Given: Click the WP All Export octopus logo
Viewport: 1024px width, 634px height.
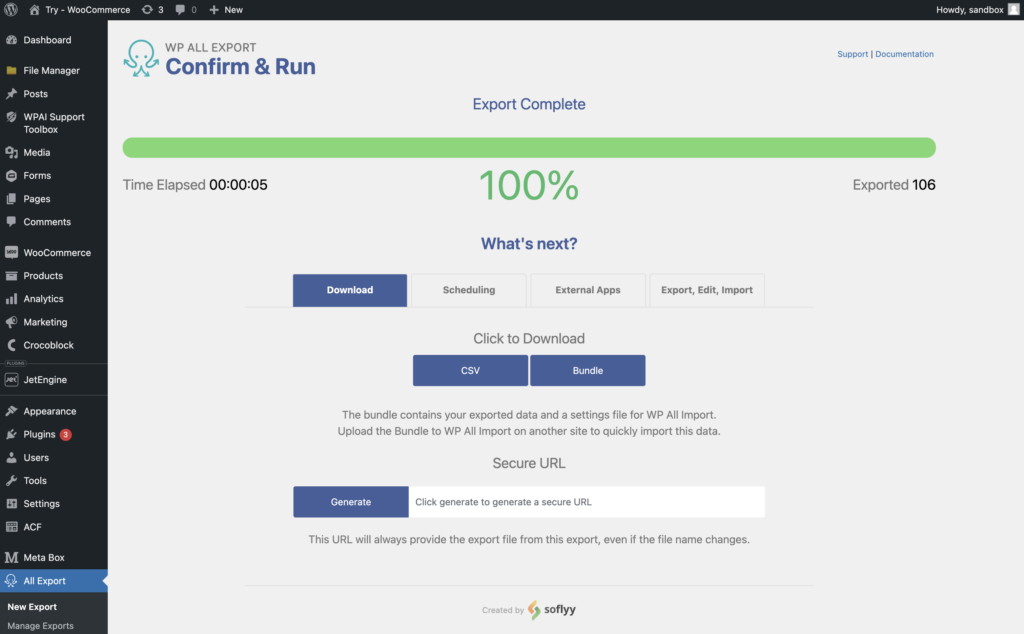Looking at the screenshot, I should point(140,59).
